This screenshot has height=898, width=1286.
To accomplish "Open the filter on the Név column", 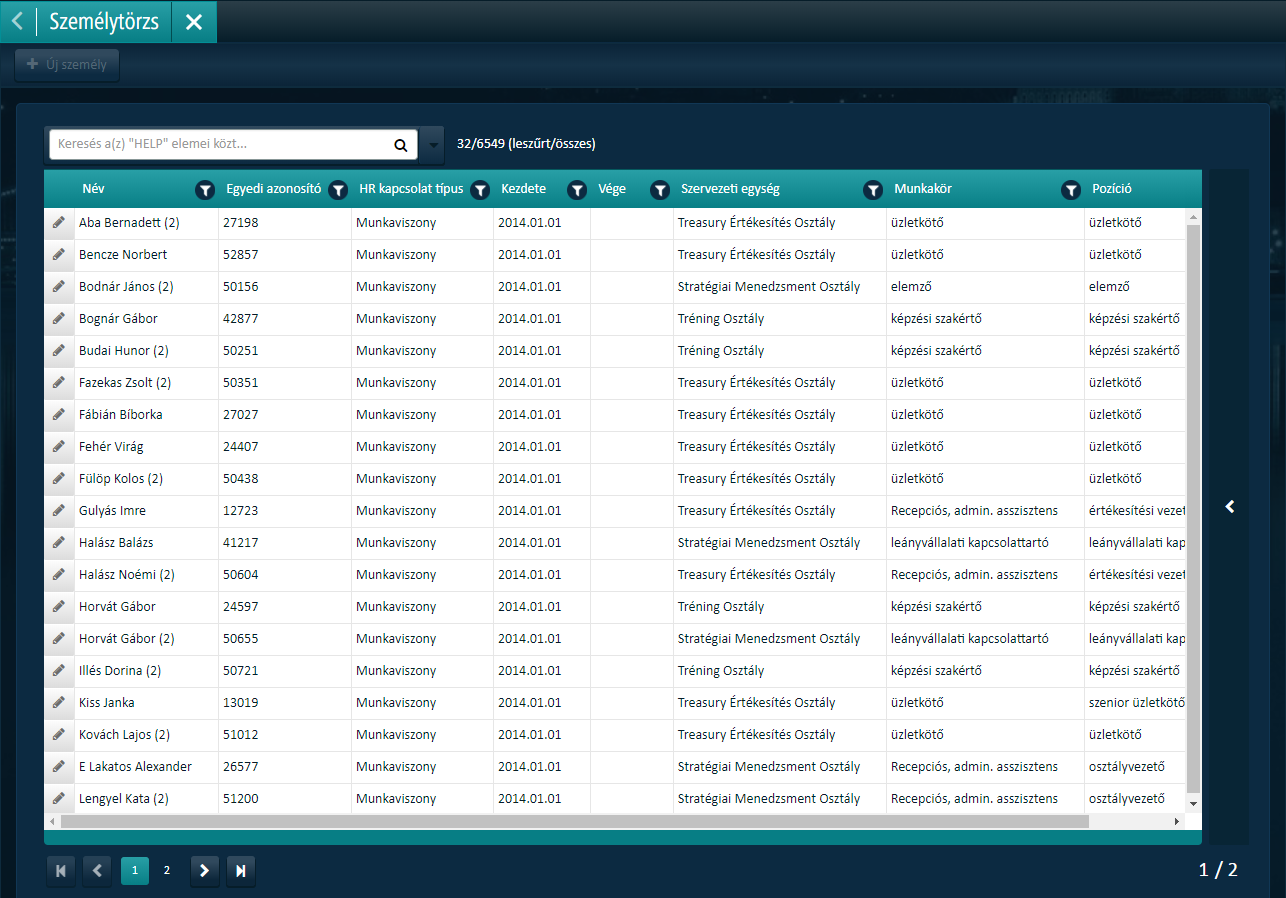I will point(205,189).
